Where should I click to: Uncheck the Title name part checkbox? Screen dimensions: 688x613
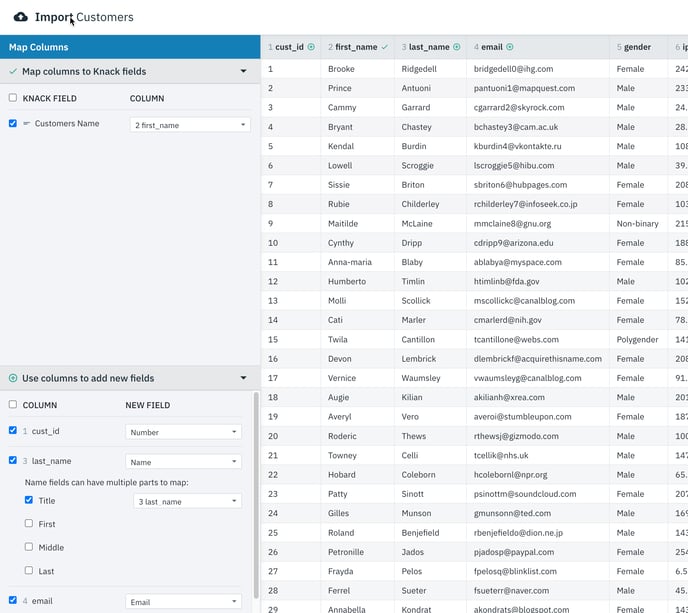click(x=29, y=500)
